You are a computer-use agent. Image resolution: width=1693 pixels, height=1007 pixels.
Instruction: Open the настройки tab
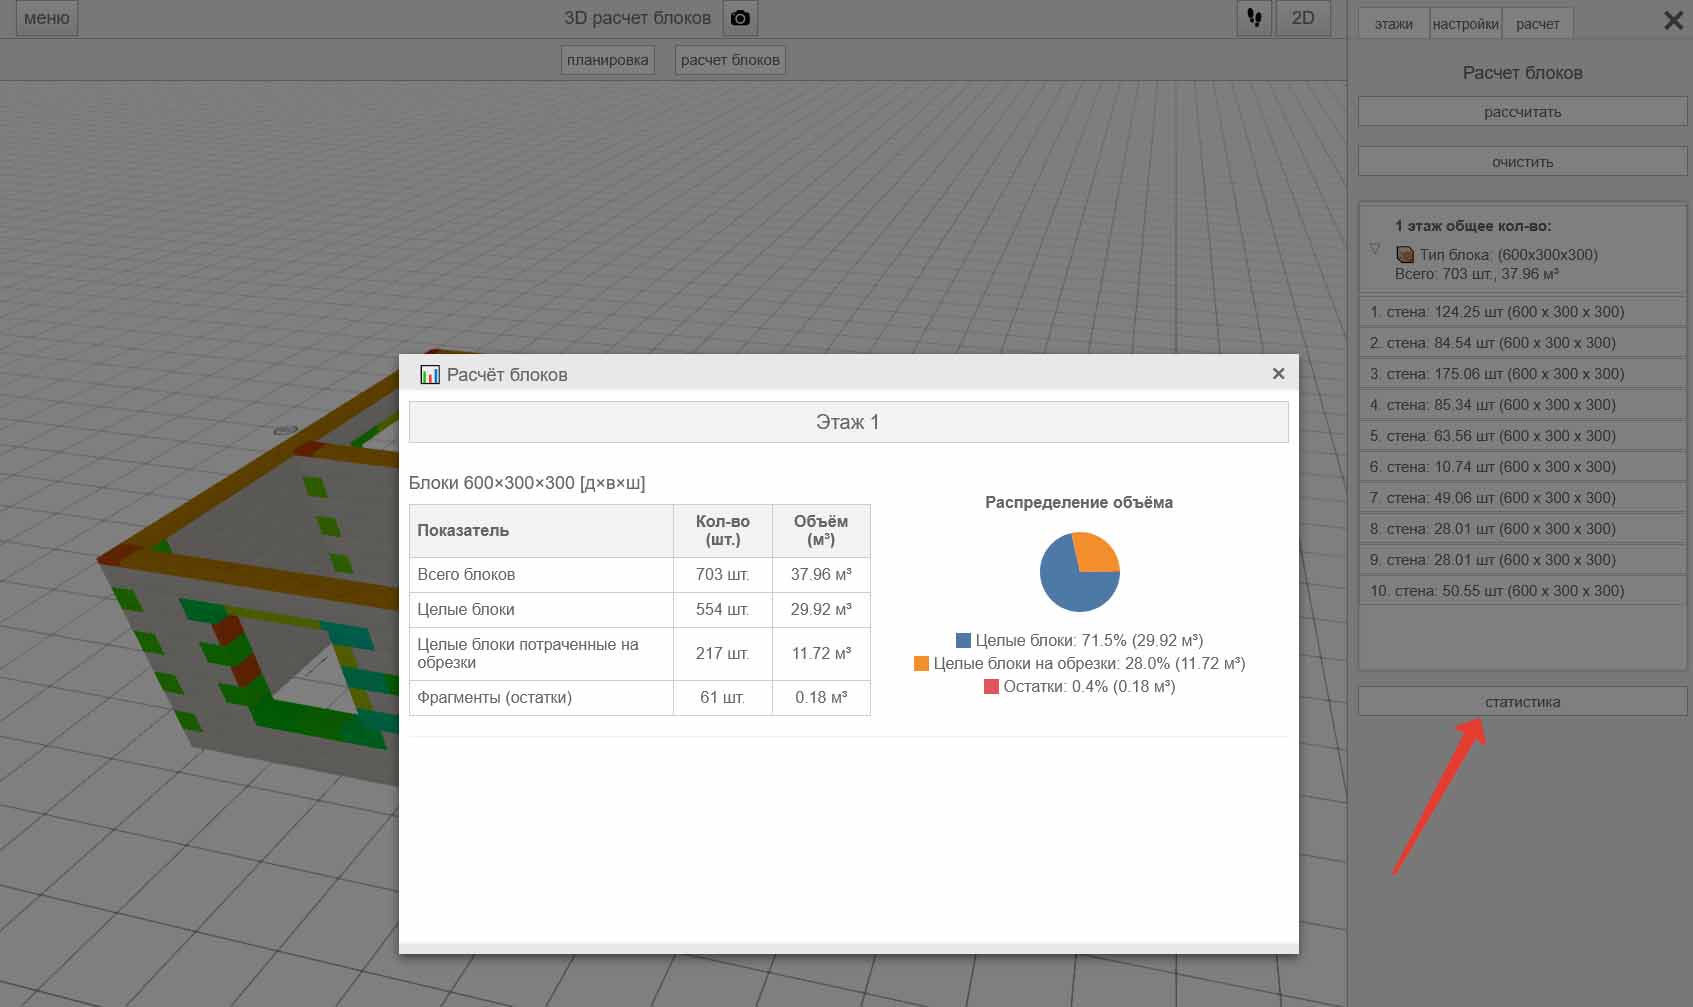[1465, 24]
